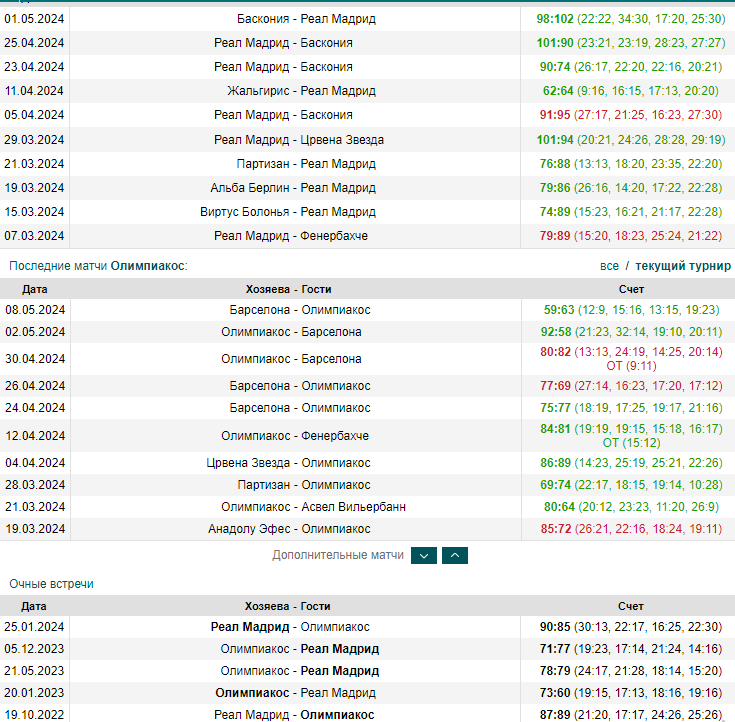The width and height of the screenshot is (735, 722).
Task: Open head-to-head match dated 25.01.2024
Action: (x=290, y=626)
